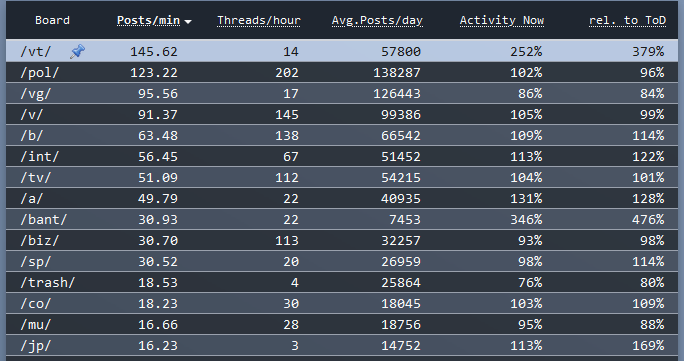Click the 32257 average posts value
Viewport: 684px width, 361px height.
401,240
